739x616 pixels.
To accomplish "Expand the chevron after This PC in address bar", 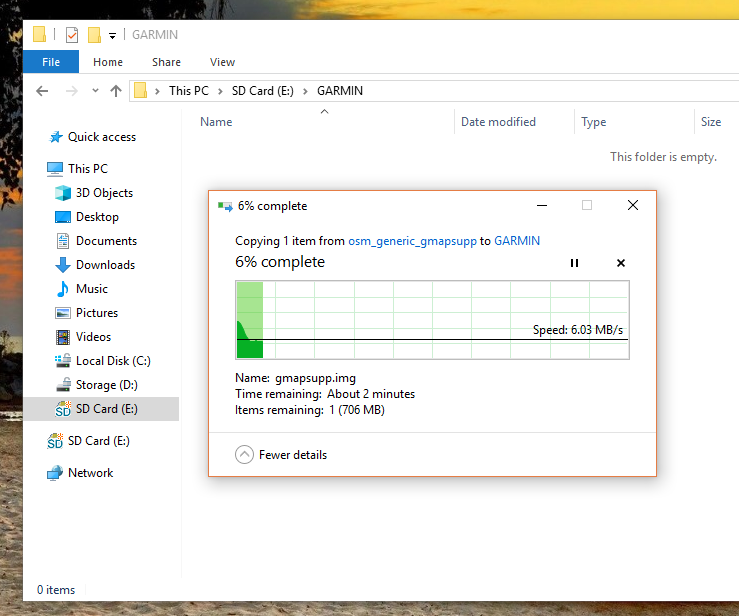I will click(x=220, y=91).
